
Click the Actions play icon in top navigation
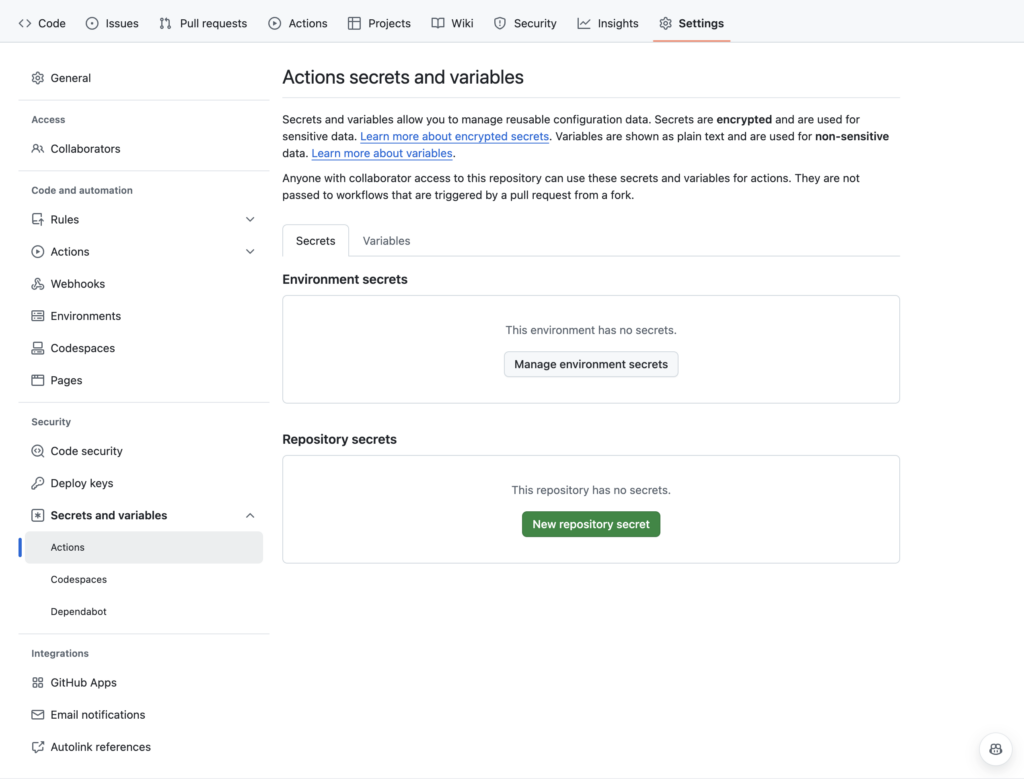coord(274,24)
